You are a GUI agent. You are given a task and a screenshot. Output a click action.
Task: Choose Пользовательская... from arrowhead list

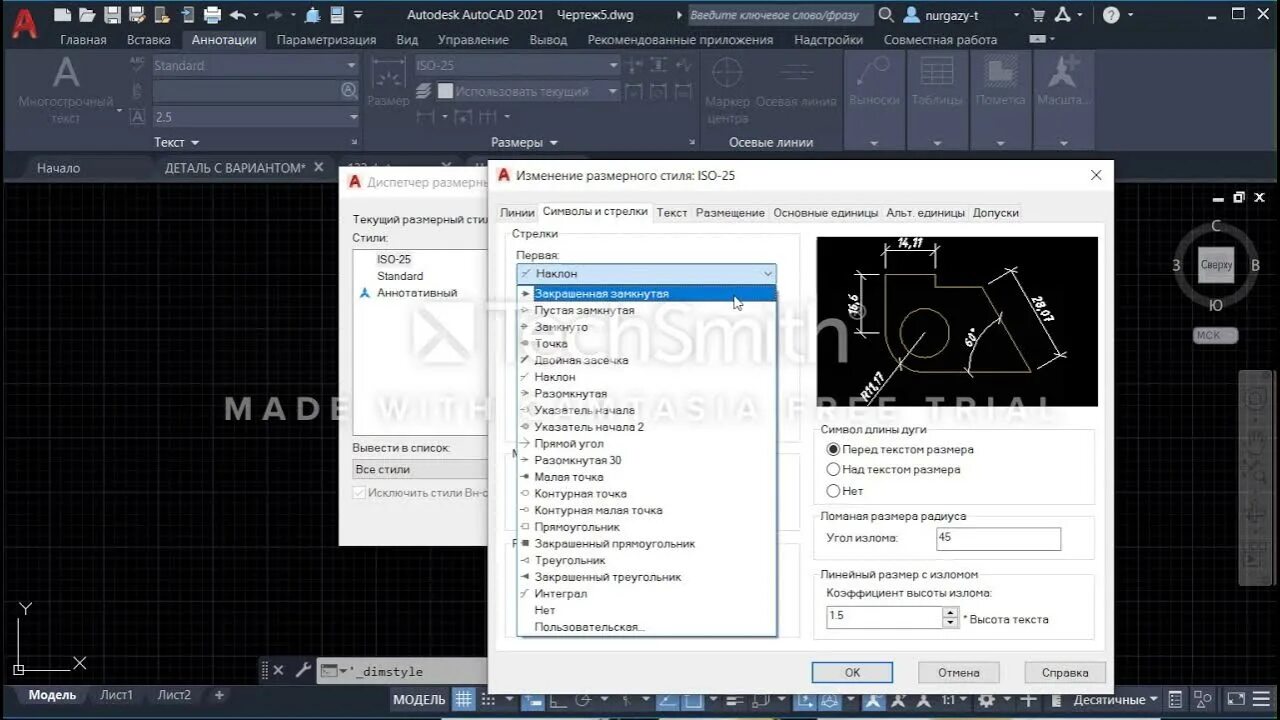646,627
